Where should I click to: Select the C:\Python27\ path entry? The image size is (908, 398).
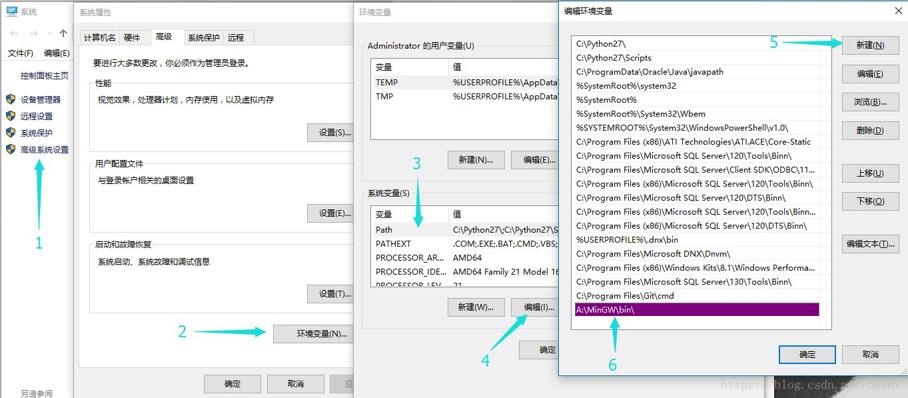[697, 43]
